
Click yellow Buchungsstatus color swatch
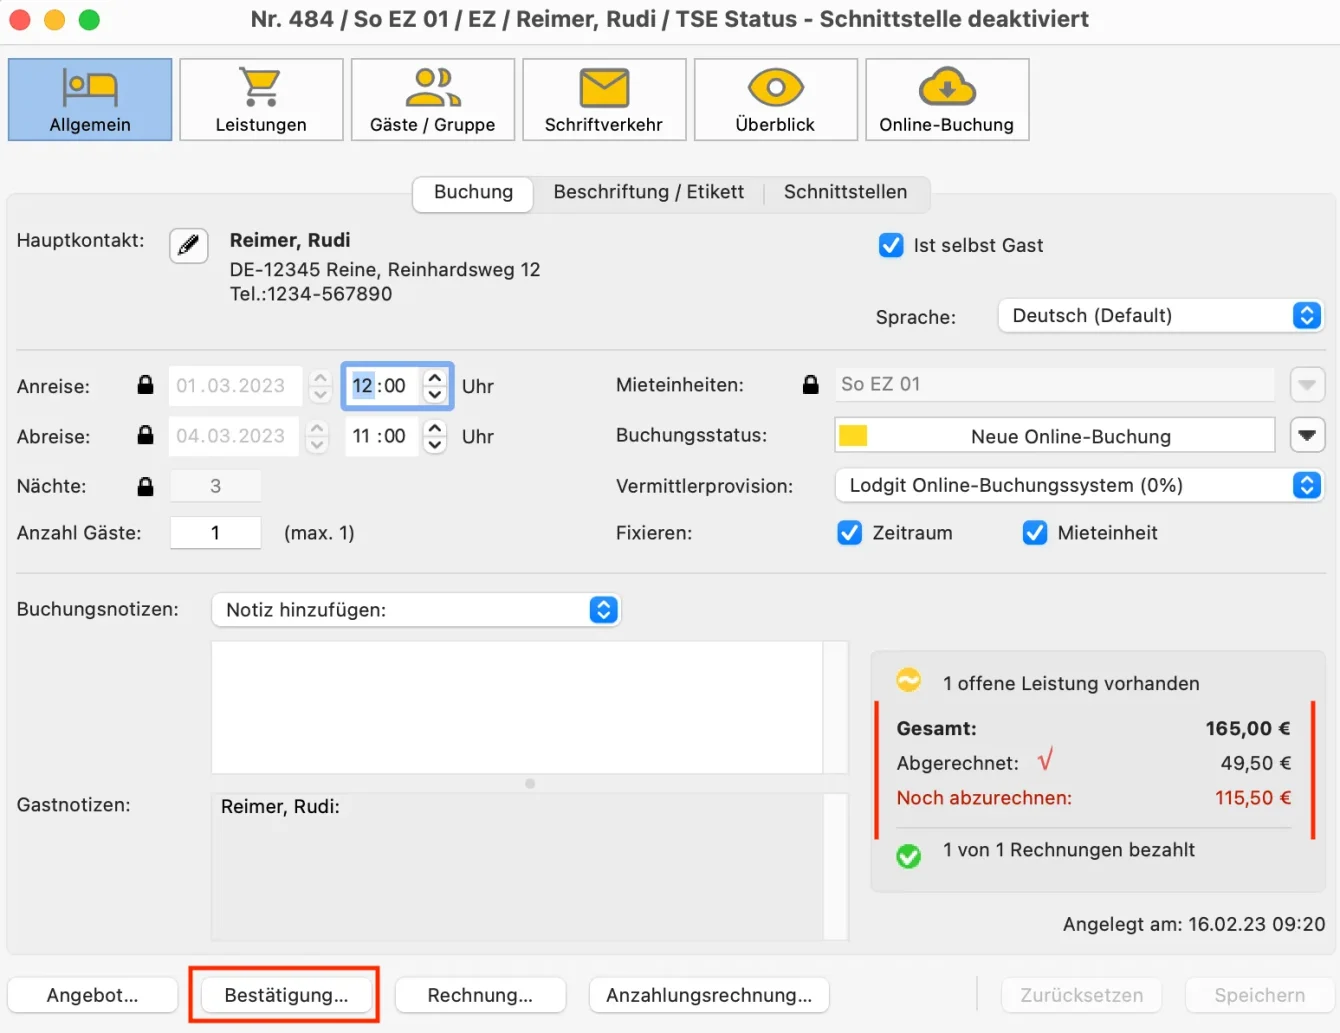(x=853, y=436)
